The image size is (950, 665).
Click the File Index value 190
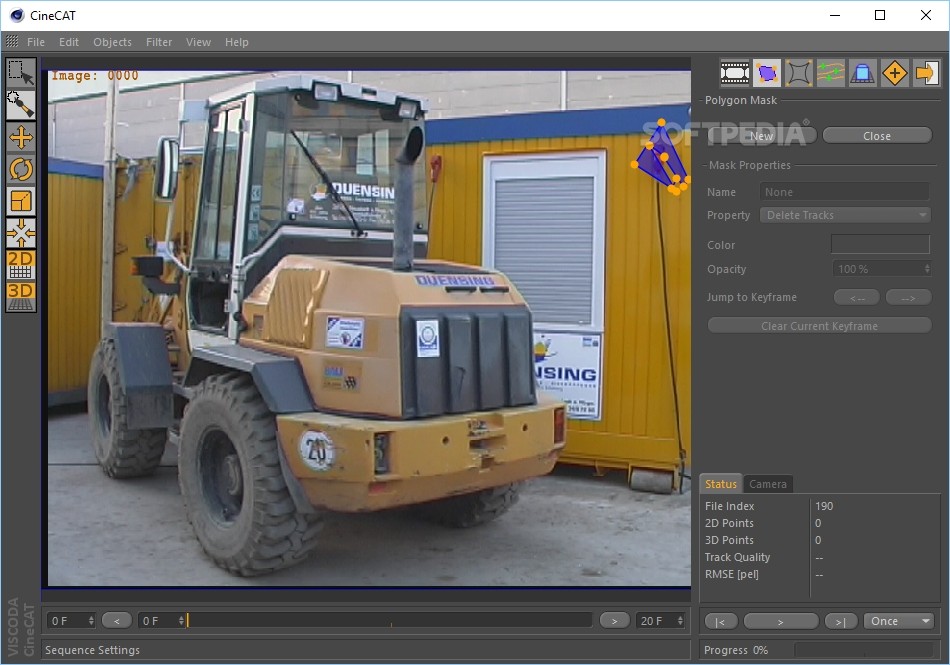[x=824, y=506]
